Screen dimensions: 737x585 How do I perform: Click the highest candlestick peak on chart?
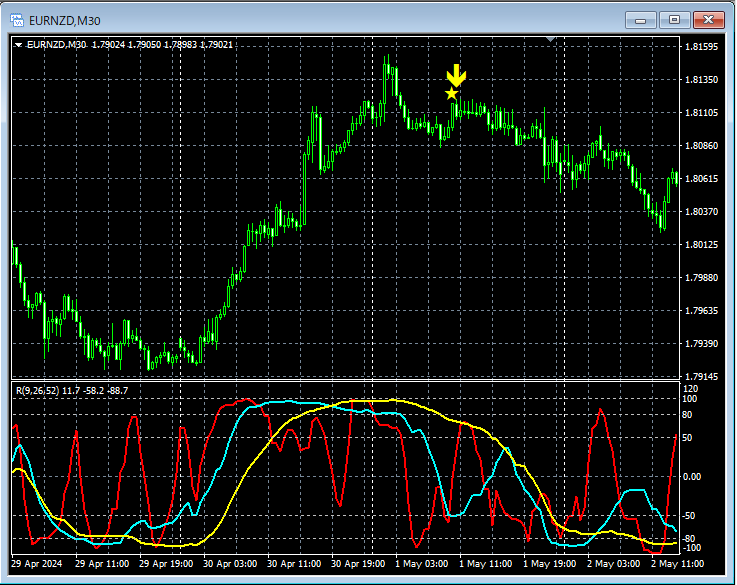pyautogui.click(x=386, y=60)
